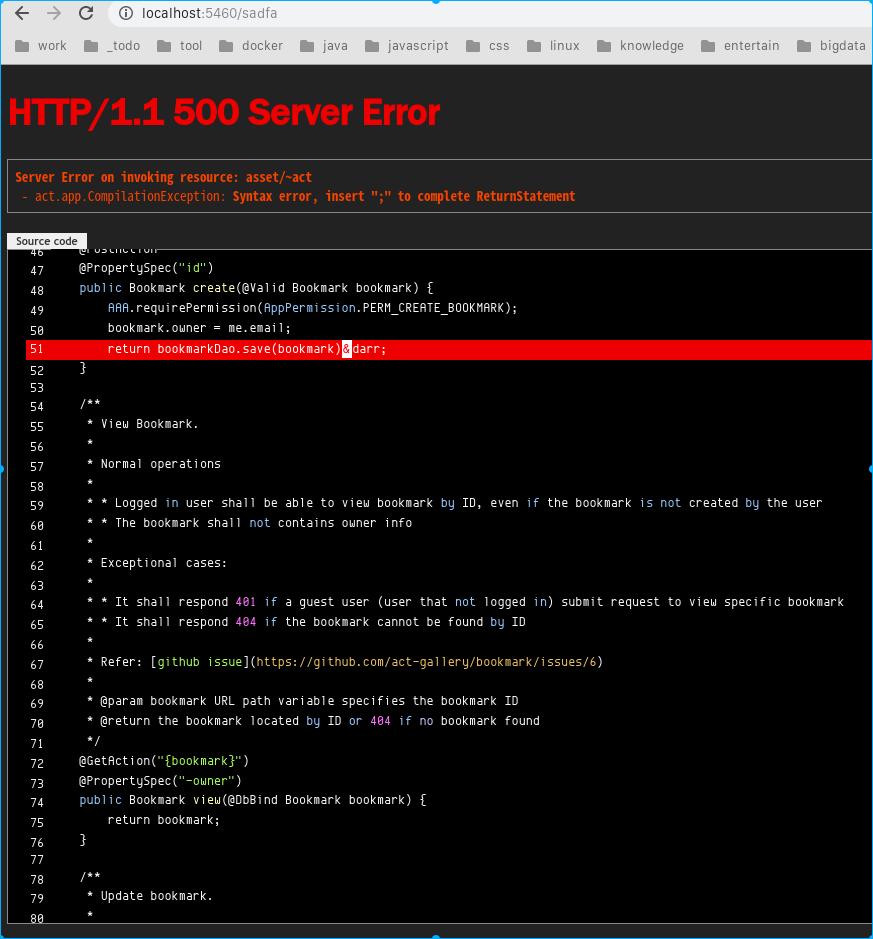Viewport: 873px width, 939px height.
Task: Click the 'Server Error on invoking resource' message
Action: [x=163, y=177]
